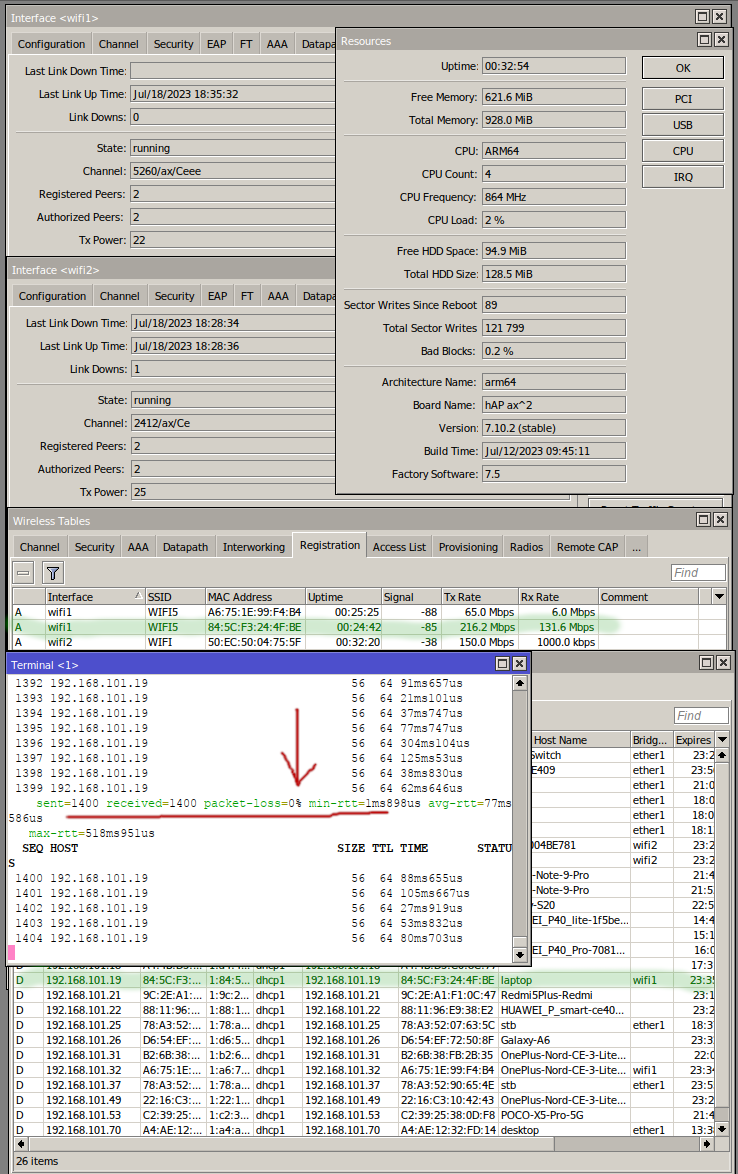Maximize the Wireless Tables window
738x1174 pixels.
(x=703, y=520)
